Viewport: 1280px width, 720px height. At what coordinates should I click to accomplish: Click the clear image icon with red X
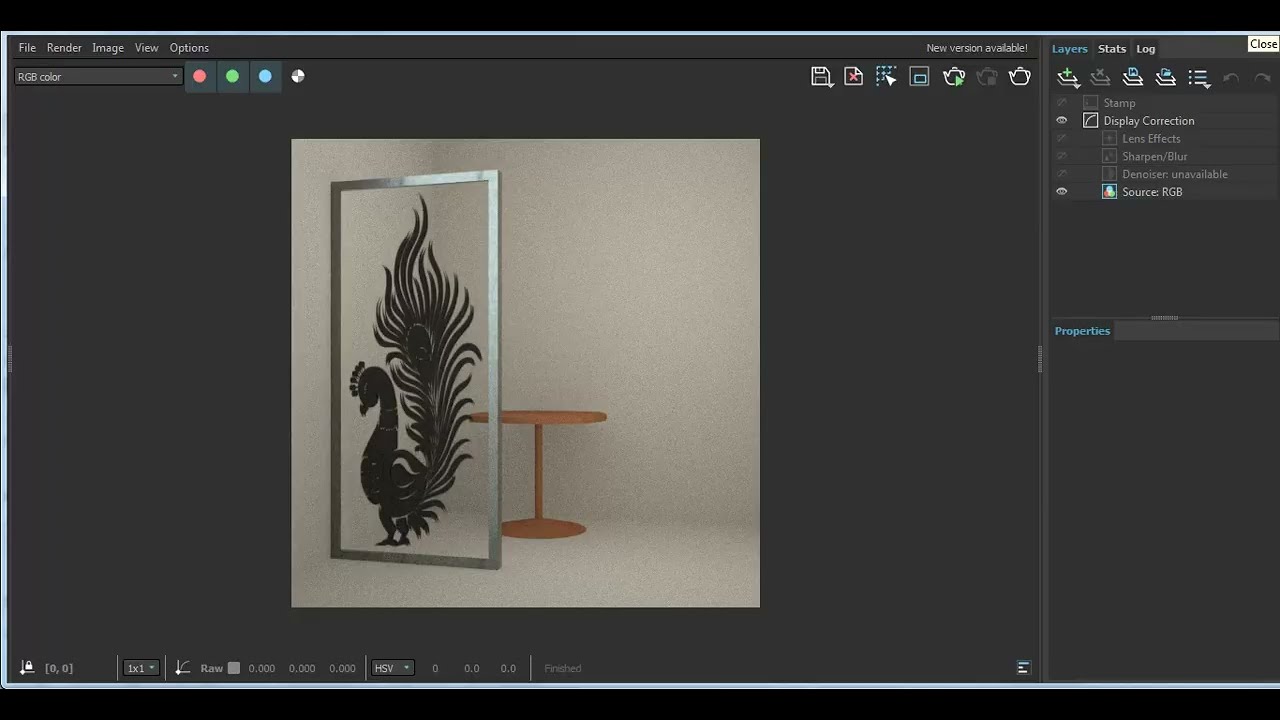coord(854,77)
